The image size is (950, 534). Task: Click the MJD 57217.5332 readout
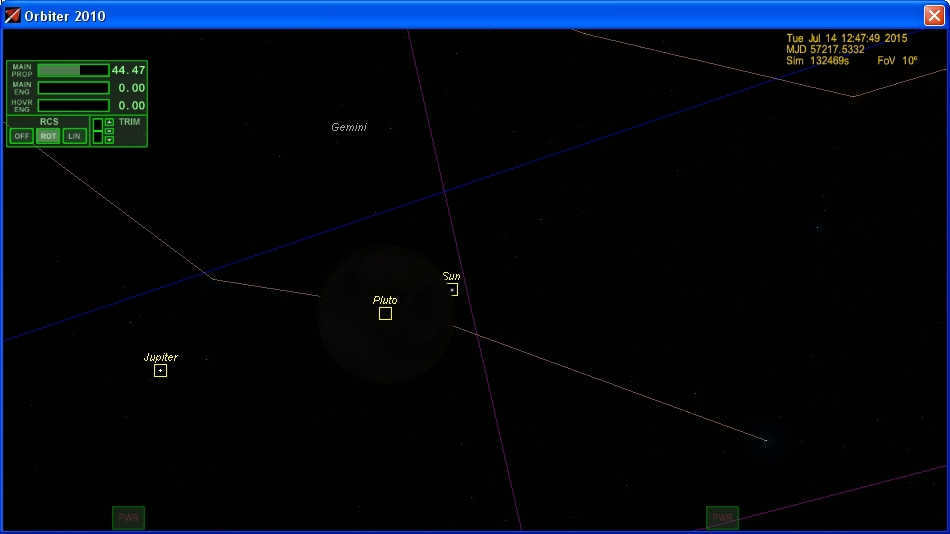[825, 49]
